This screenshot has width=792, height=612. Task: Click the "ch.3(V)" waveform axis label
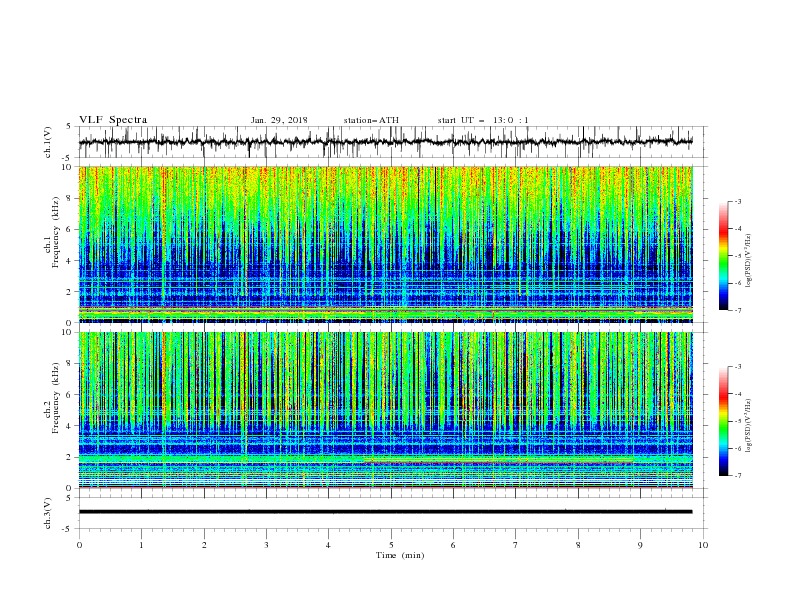(48, 513)
